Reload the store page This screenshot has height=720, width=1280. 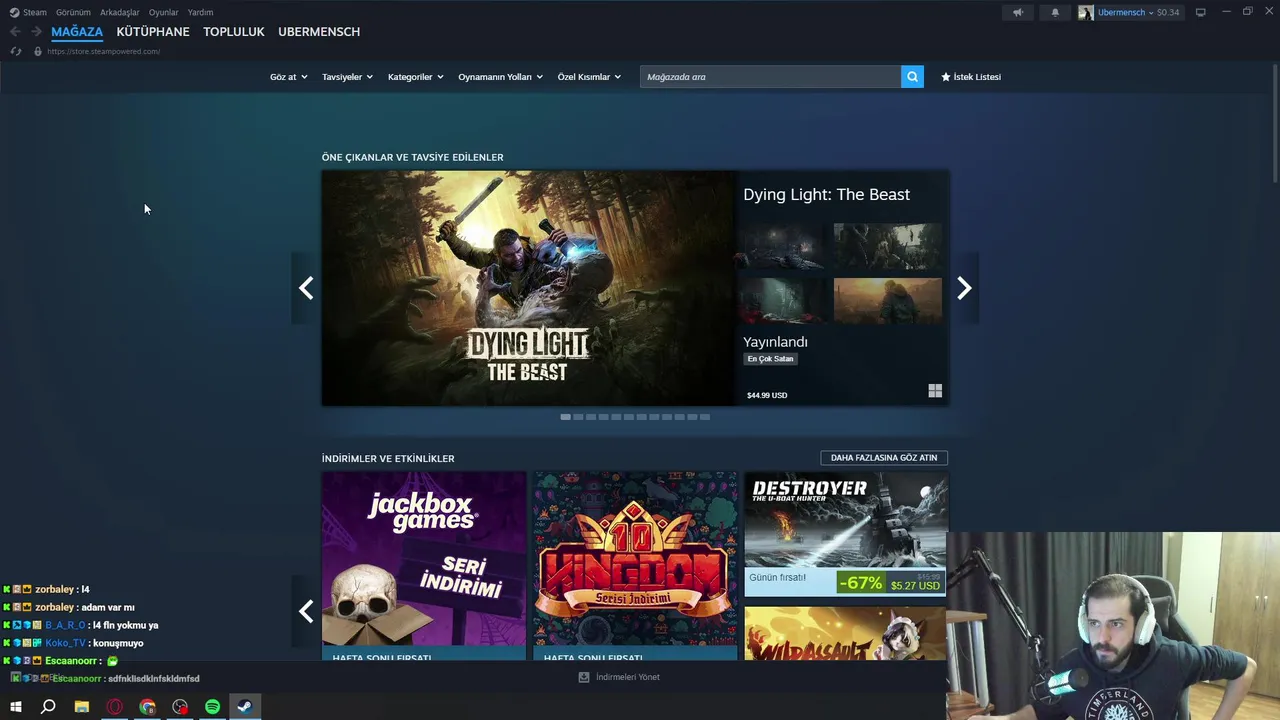[15, 51]
